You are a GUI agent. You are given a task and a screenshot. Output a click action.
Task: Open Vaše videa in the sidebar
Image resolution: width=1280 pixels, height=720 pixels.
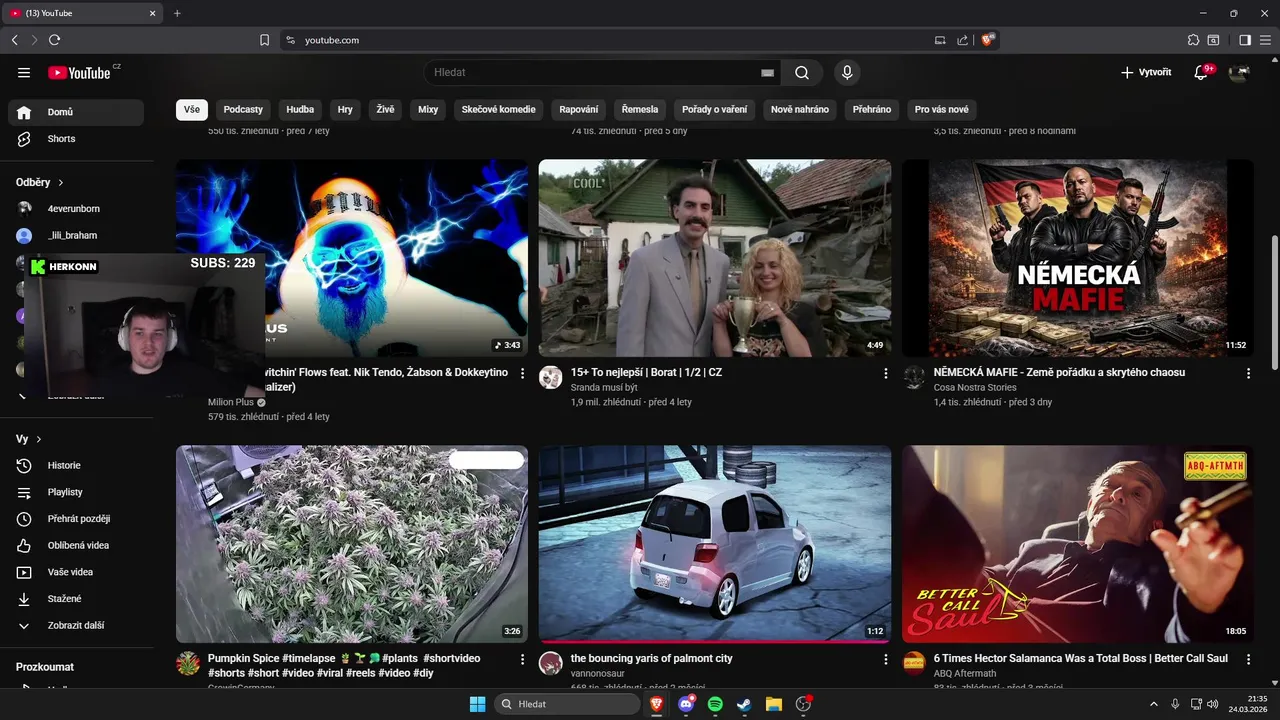[x=76, y=572]
